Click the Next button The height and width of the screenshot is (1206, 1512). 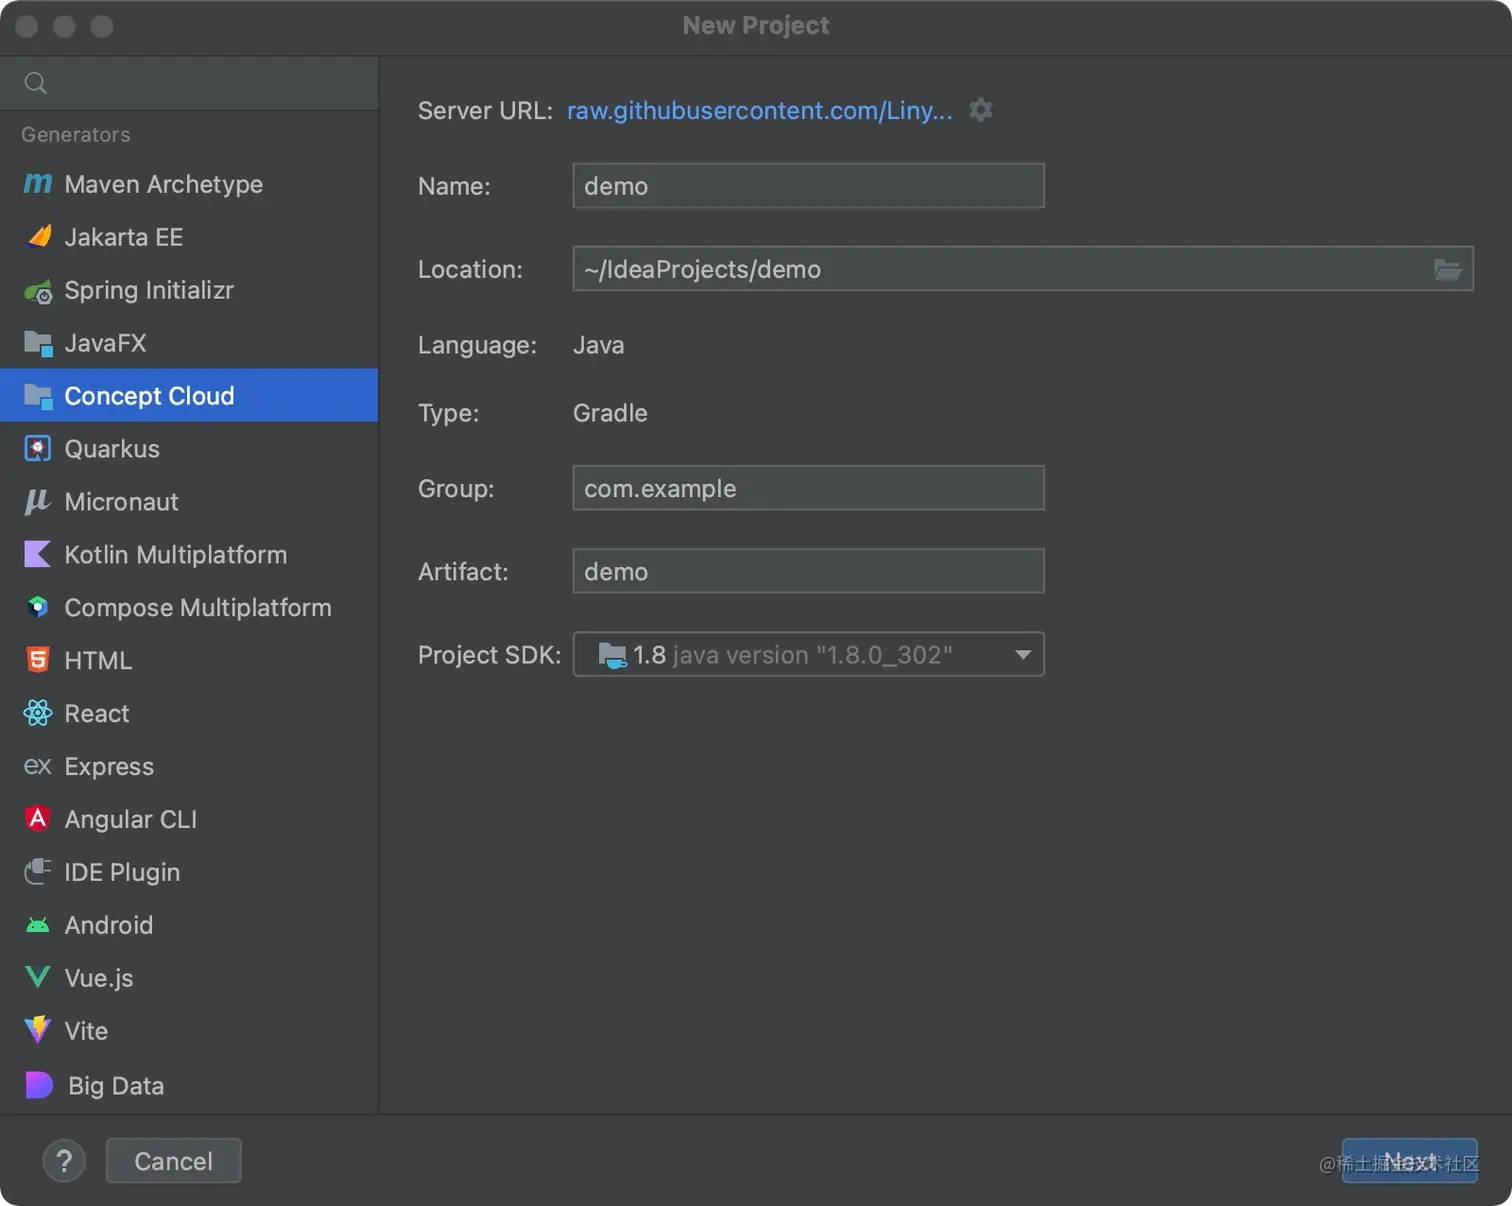pyautogui.click(x=1410, y=1161)
